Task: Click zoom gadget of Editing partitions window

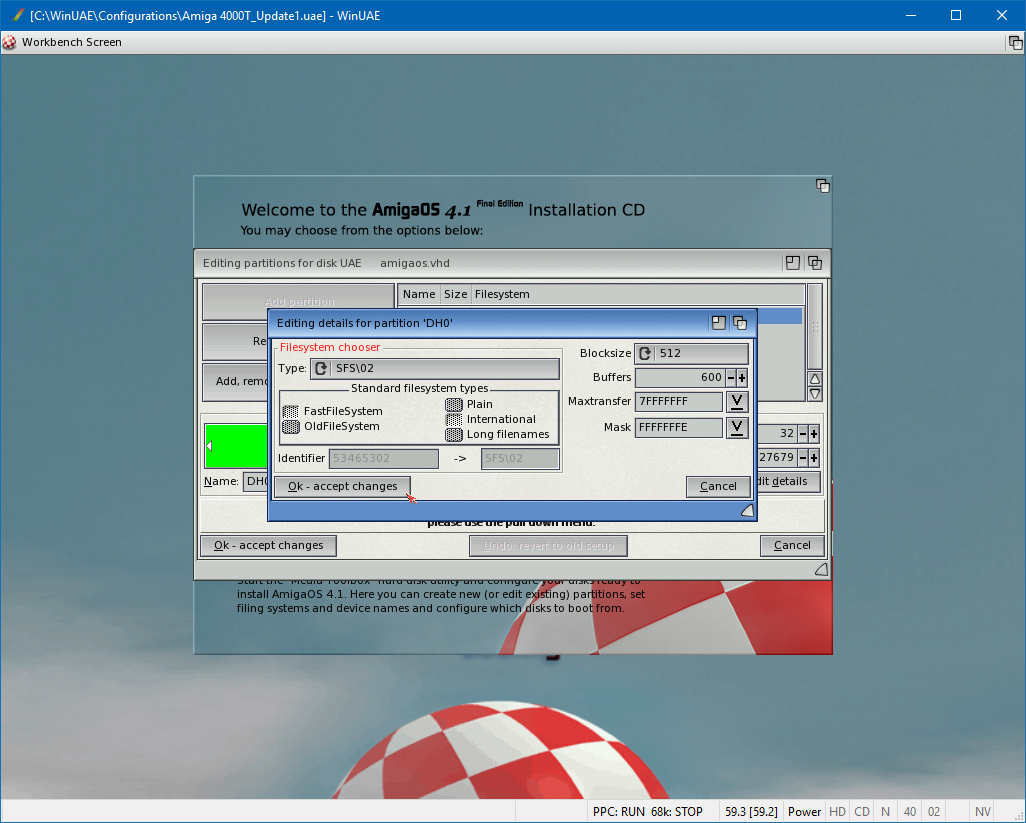Action: (x=792, y=263)
